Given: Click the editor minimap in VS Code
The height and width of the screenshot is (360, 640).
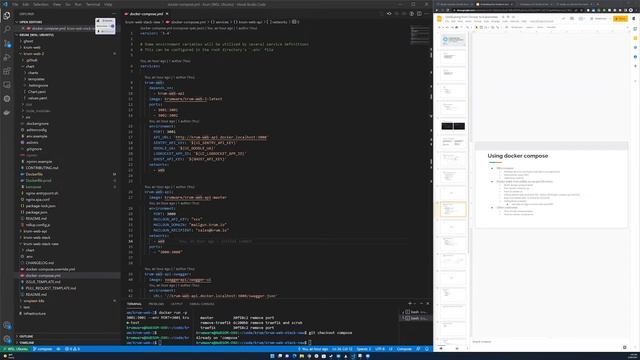Looking at the screenshot, I should click(420, 35).
